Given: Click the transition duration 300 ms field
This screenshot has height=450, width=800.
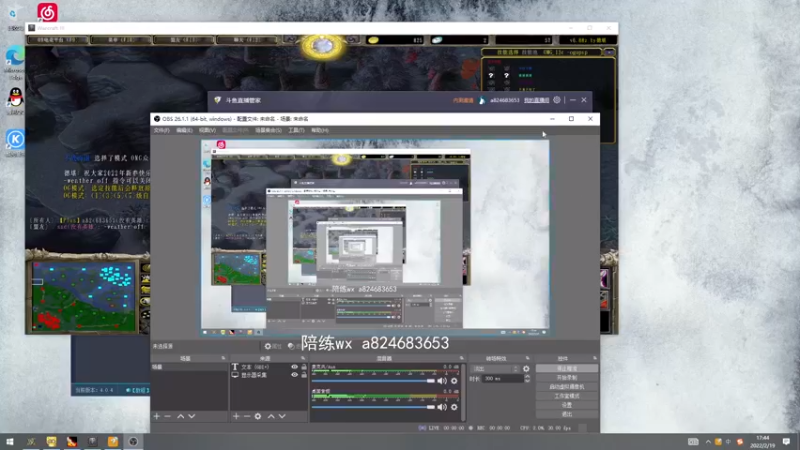Looking at the screenshot, I should point(502,379).
